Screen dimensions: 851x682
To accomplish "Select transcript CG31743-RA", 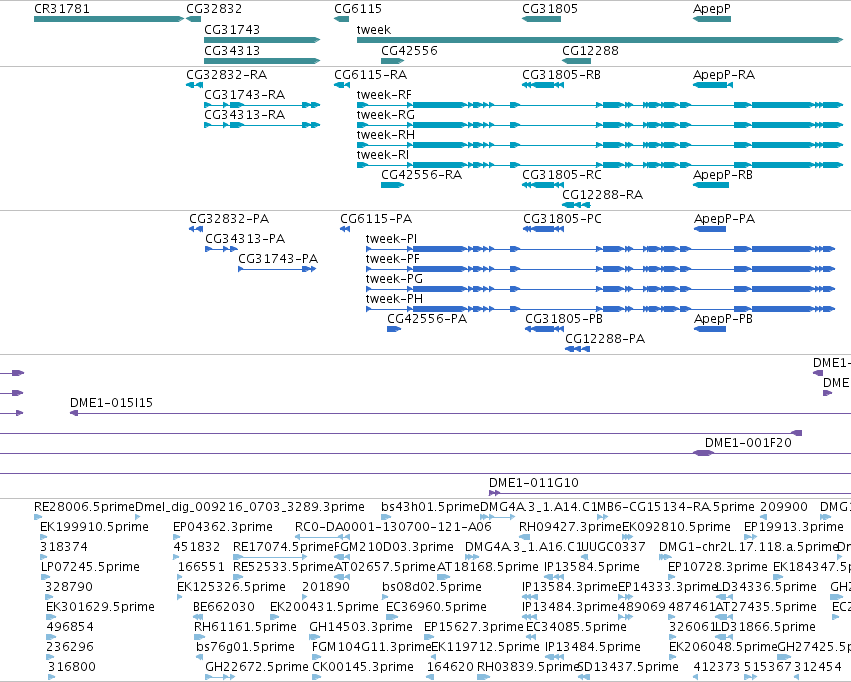I will (262, 105).
